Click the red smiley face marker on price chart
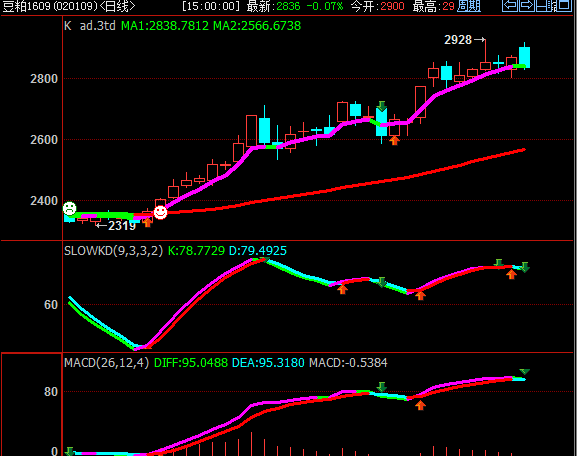This screenshot has height=456, width=577. coord(160,213)
